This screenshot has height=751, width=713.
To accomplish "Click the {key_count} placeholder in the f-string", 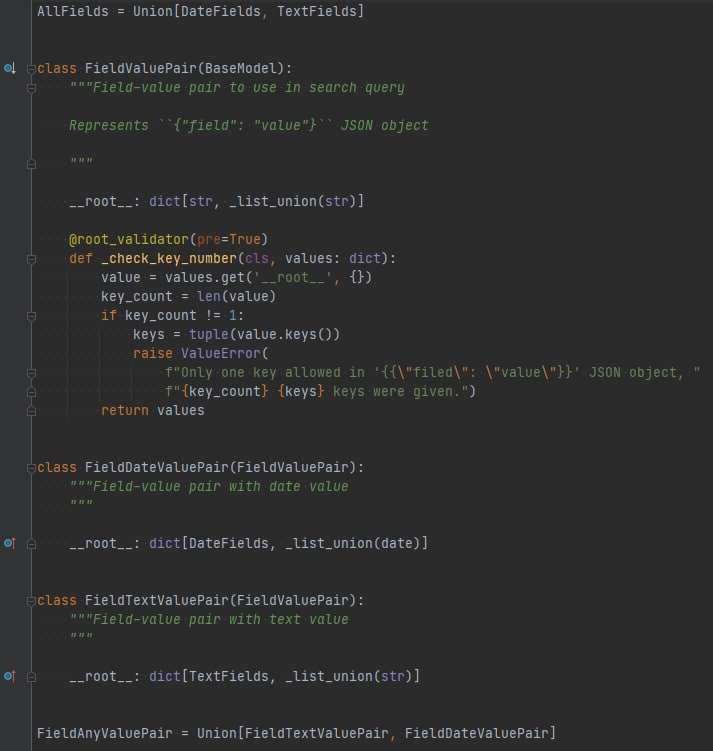I will click(x=225, y=391).
